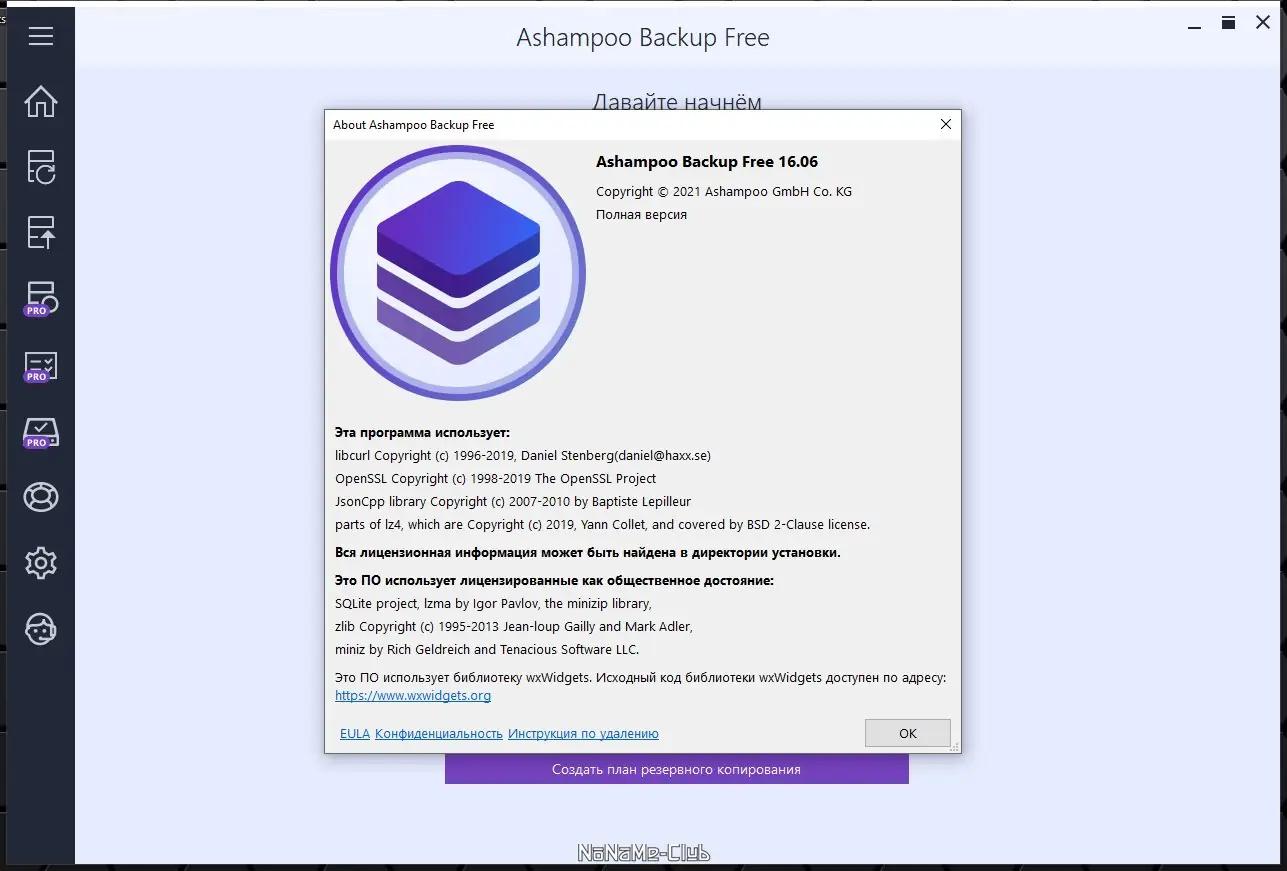The width and height of the screenshot is (1287, 871).
Task: Click the 'Ashampoo Backup Free 16.06' version heading
Action: click(707, 162)
